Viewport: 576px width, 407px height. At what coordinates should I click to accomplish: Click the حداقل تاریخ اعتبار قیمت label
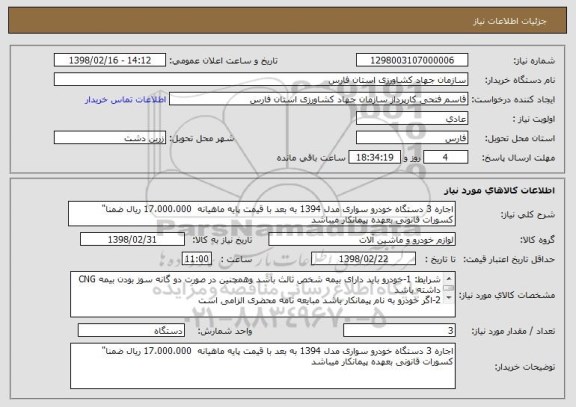508,259
